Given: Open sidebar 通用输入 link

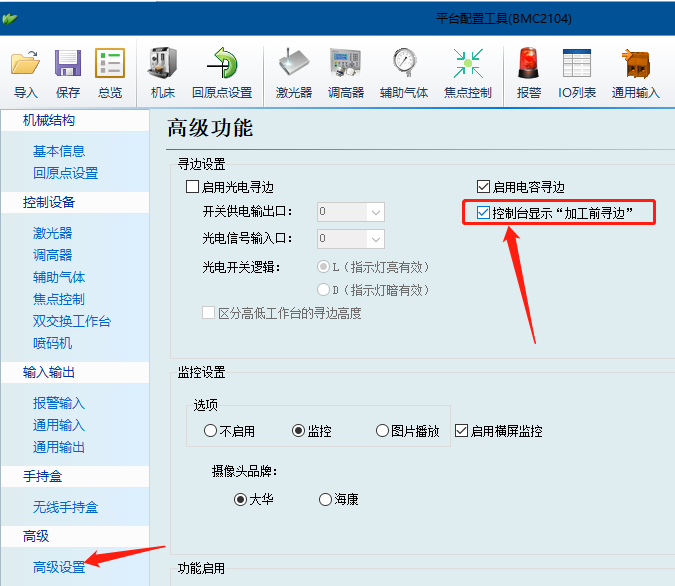Looking at the screenshot, I should pos(59,425).
